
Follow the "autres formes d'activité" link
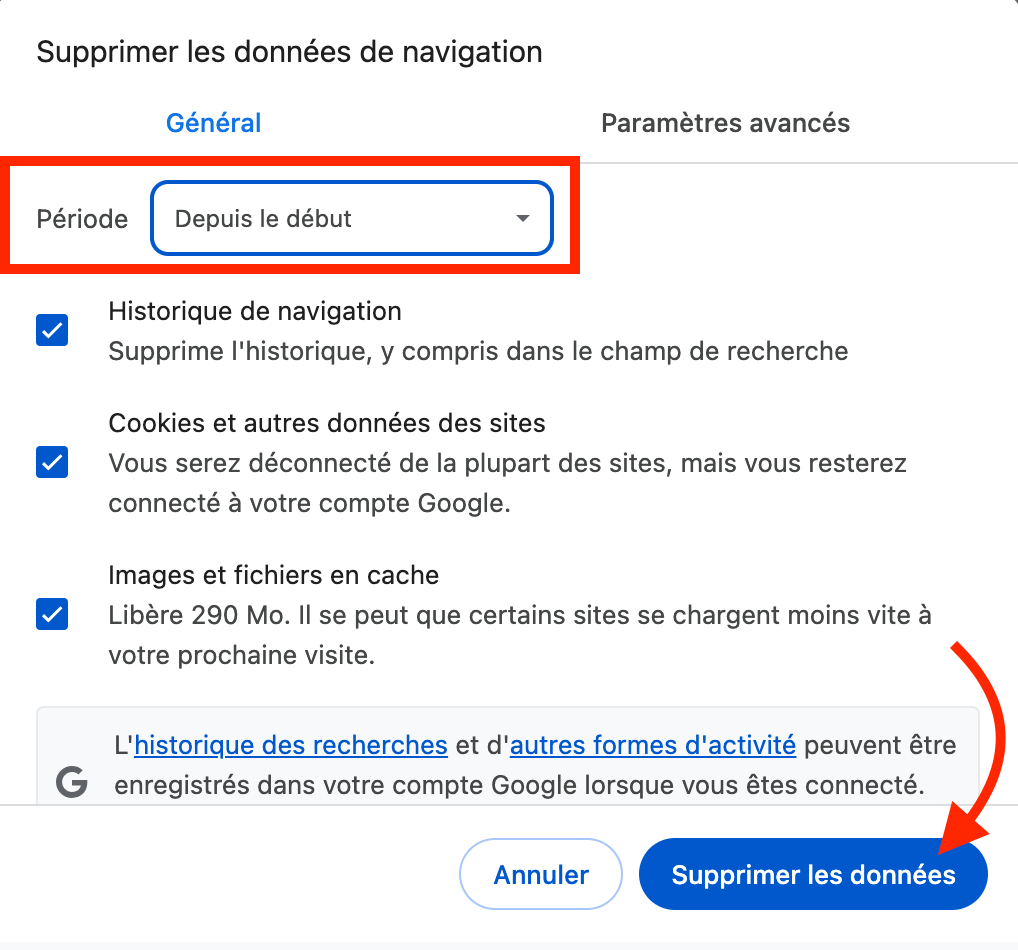pos(652,745)
